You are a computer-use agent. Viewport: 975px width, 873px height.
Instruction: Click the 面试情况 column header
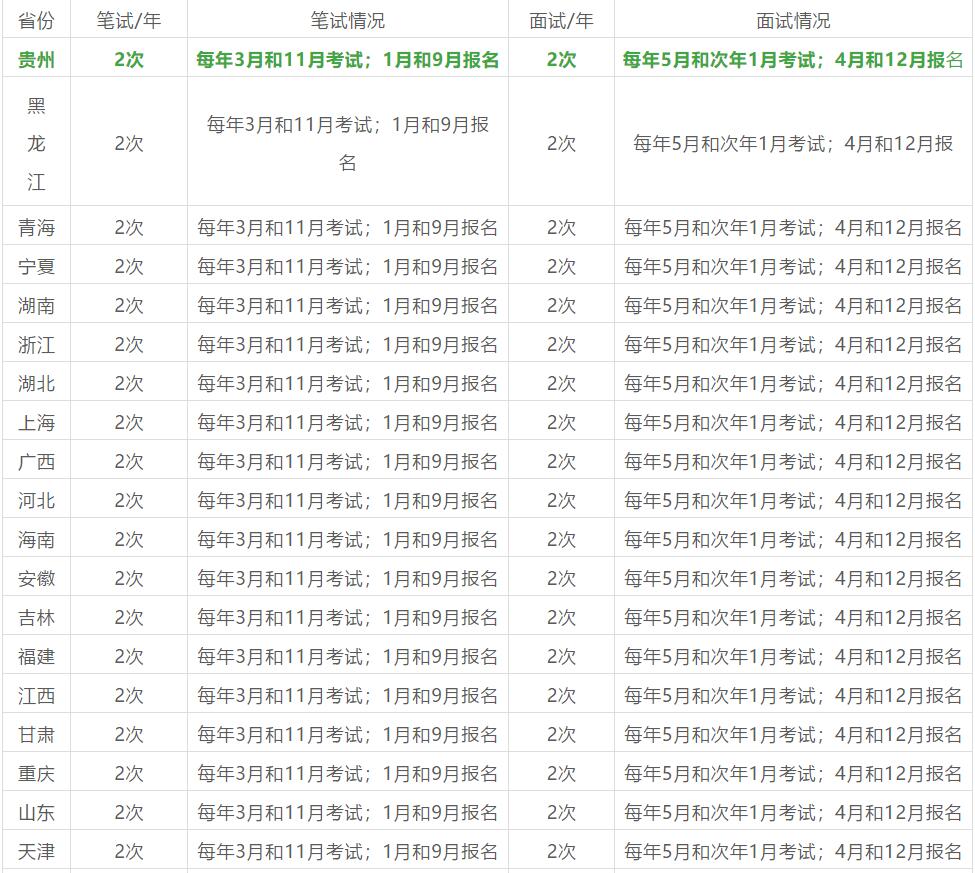(793, 21)
